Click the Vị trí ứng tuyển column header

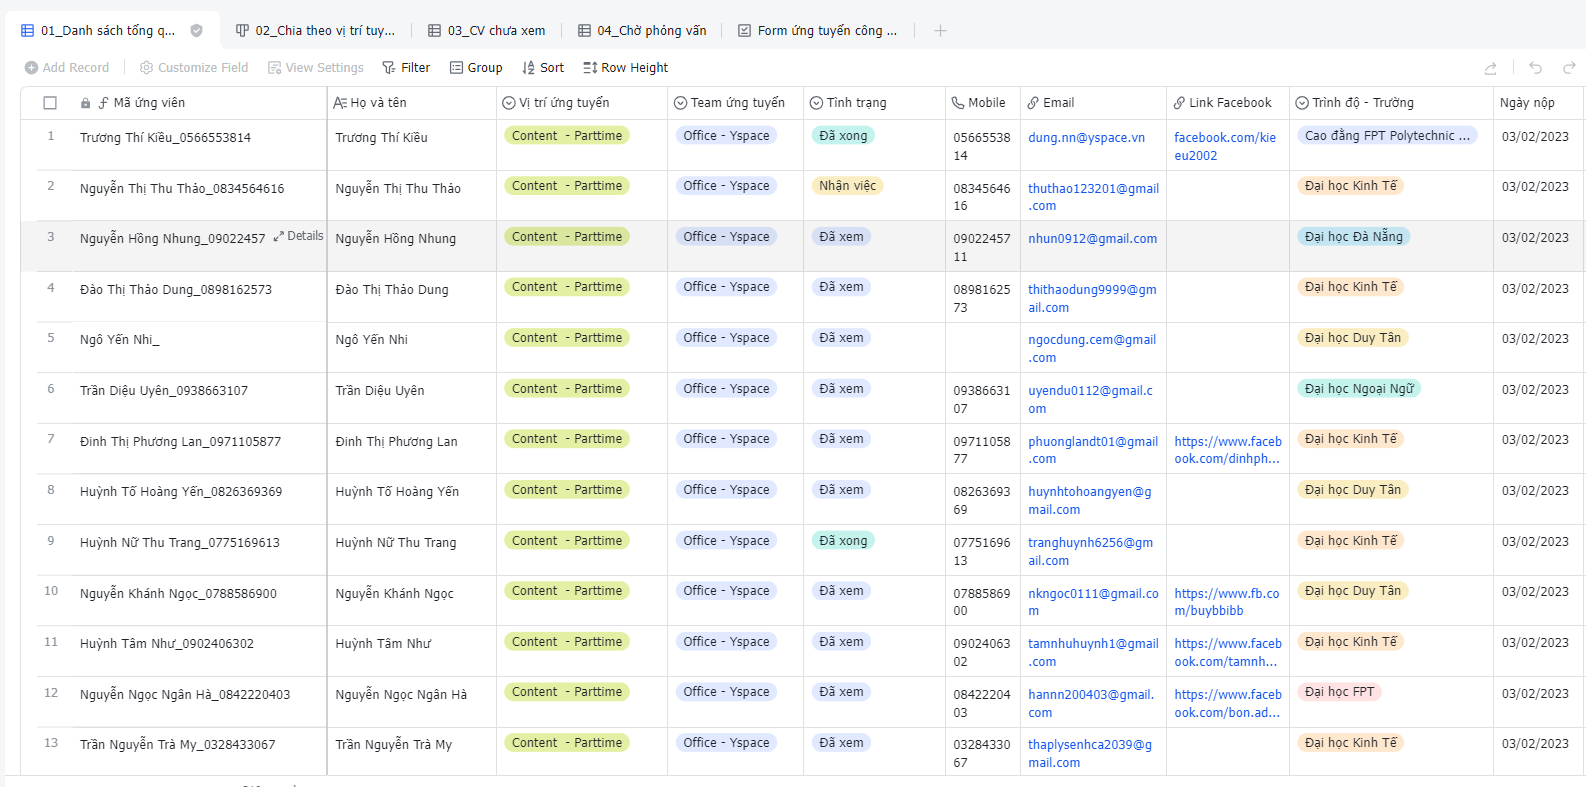tap(582, 103)
